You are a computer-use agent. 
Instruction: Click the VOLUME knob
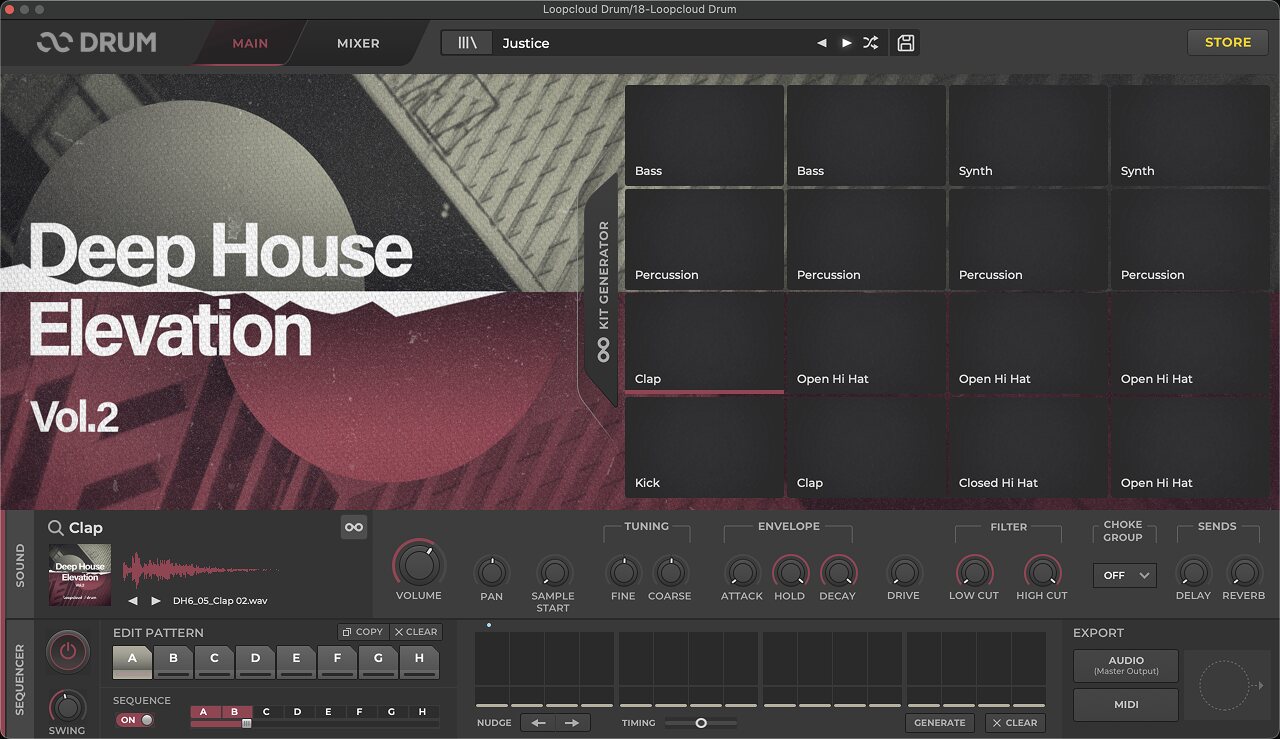point(418,564)
